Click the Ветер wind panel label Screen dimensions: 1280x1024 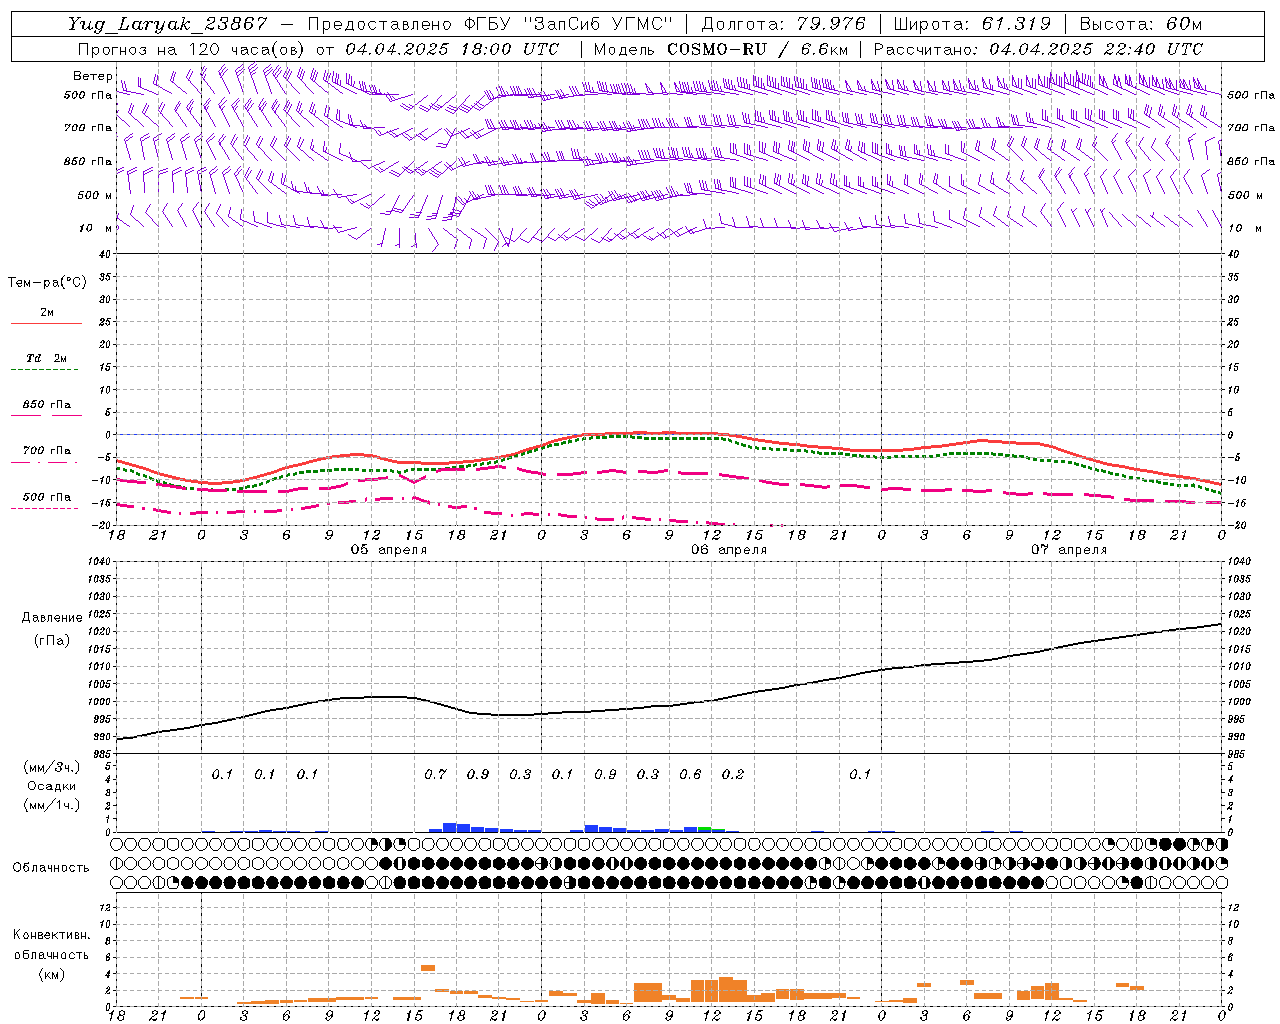(93, 76)
